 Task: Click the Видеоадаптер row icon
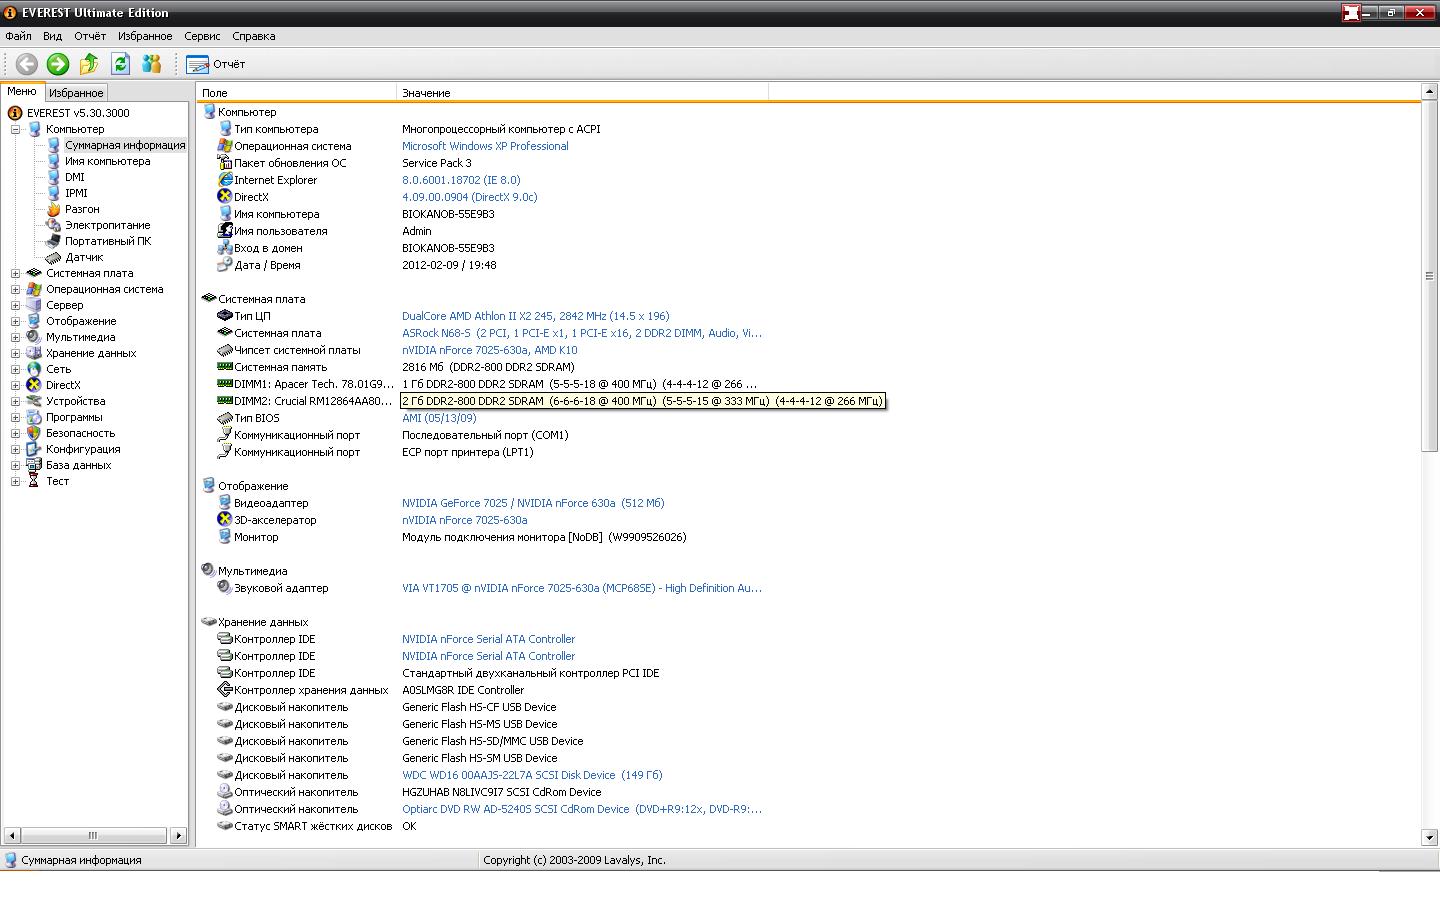pyautogui.click(x=225, y=503)
